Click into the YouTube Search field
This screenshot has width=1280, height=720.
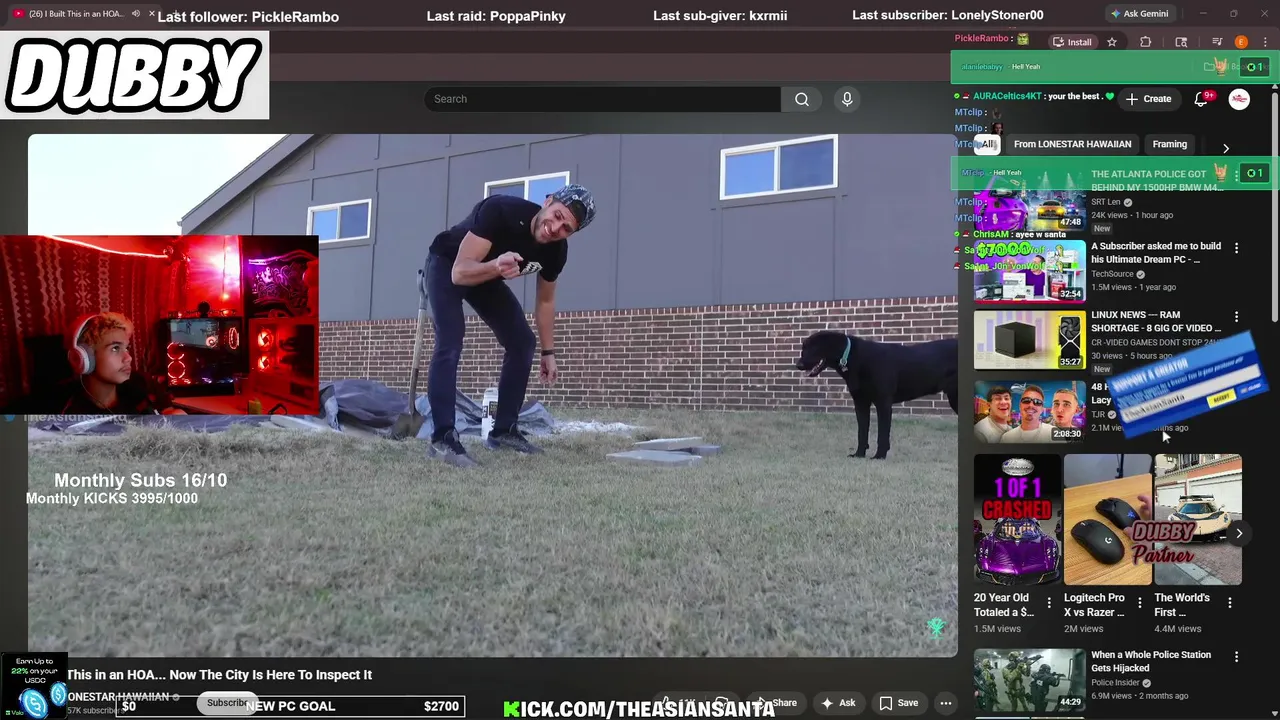[602, 99]
